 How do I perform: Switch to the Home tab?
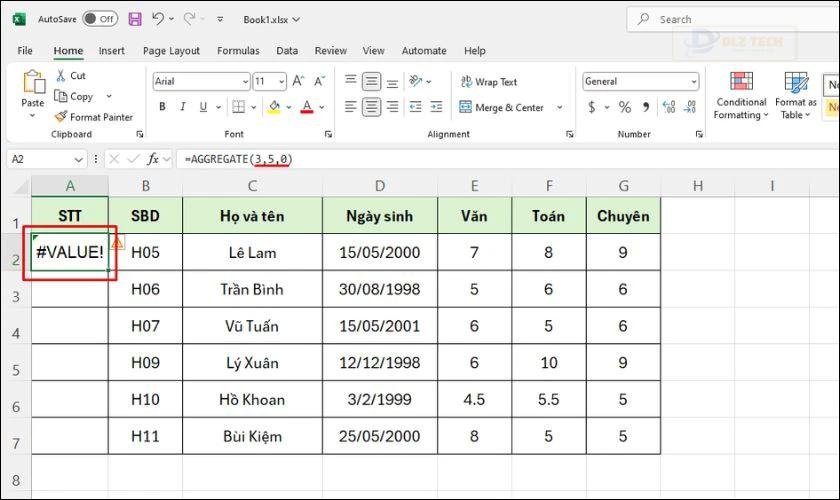pyautogui.click(x=68, y=50)
